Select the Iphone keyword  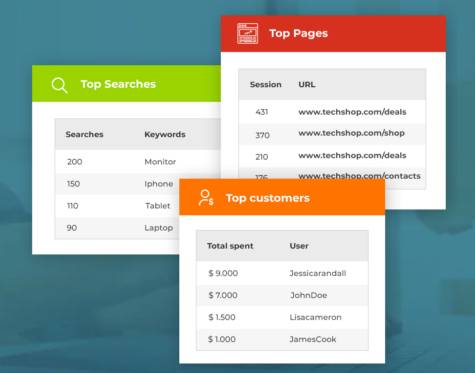[x=159, y=184]
